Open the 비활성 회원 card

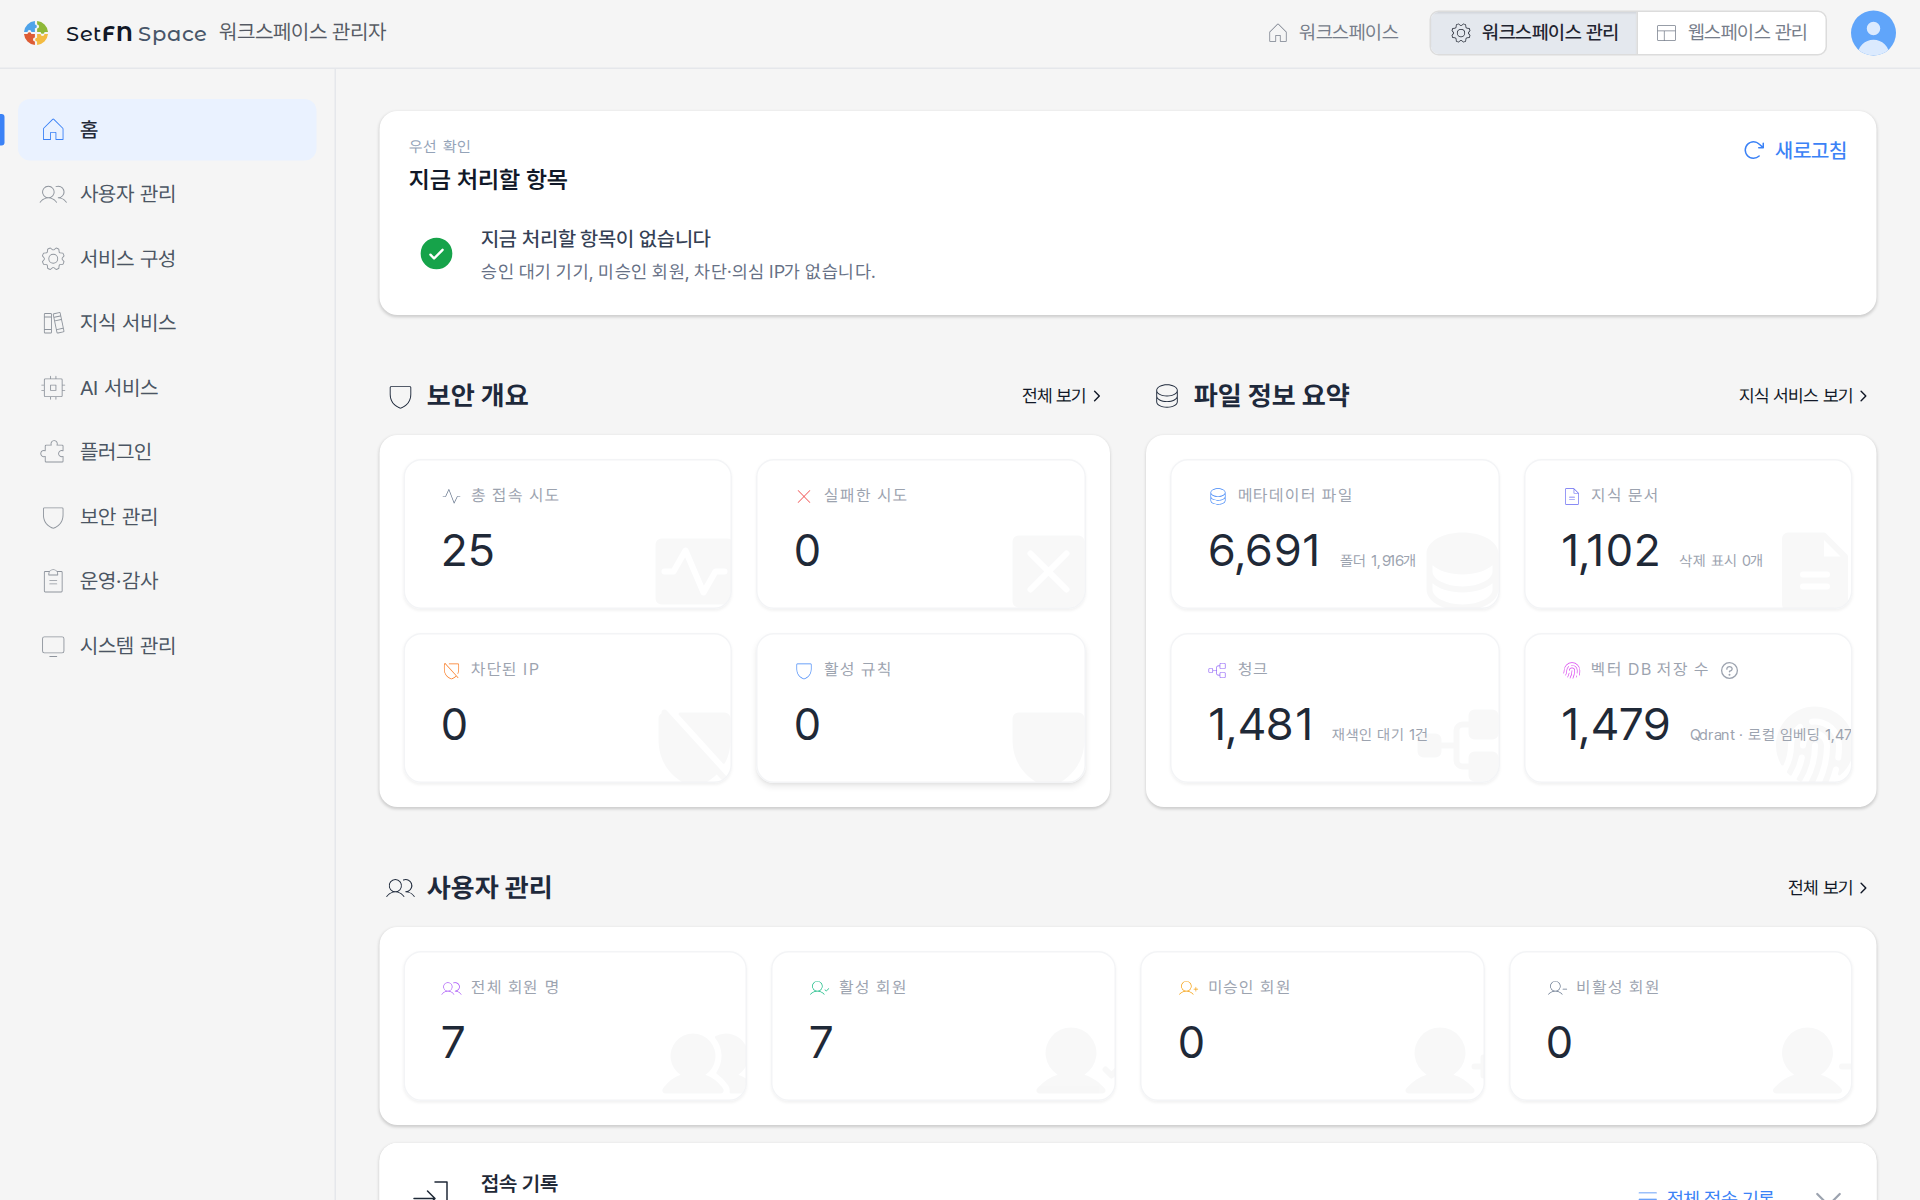pos(1681,1026)
